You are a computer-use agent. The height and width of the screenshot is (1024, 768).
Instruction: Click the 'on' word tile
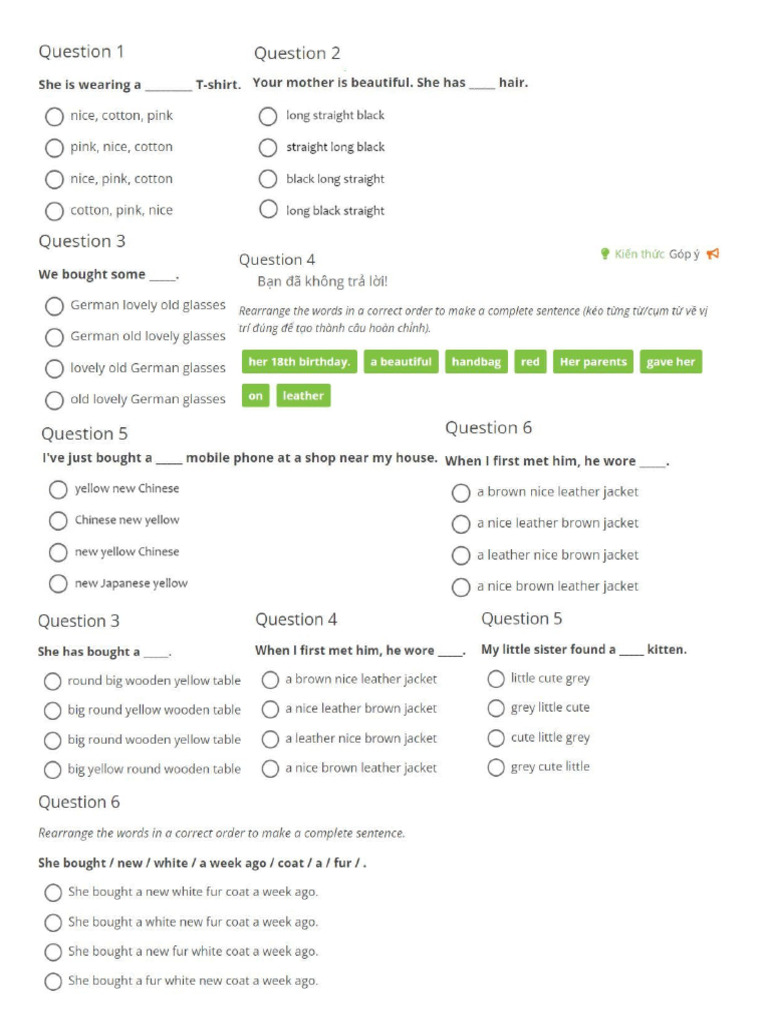(256, 396)
